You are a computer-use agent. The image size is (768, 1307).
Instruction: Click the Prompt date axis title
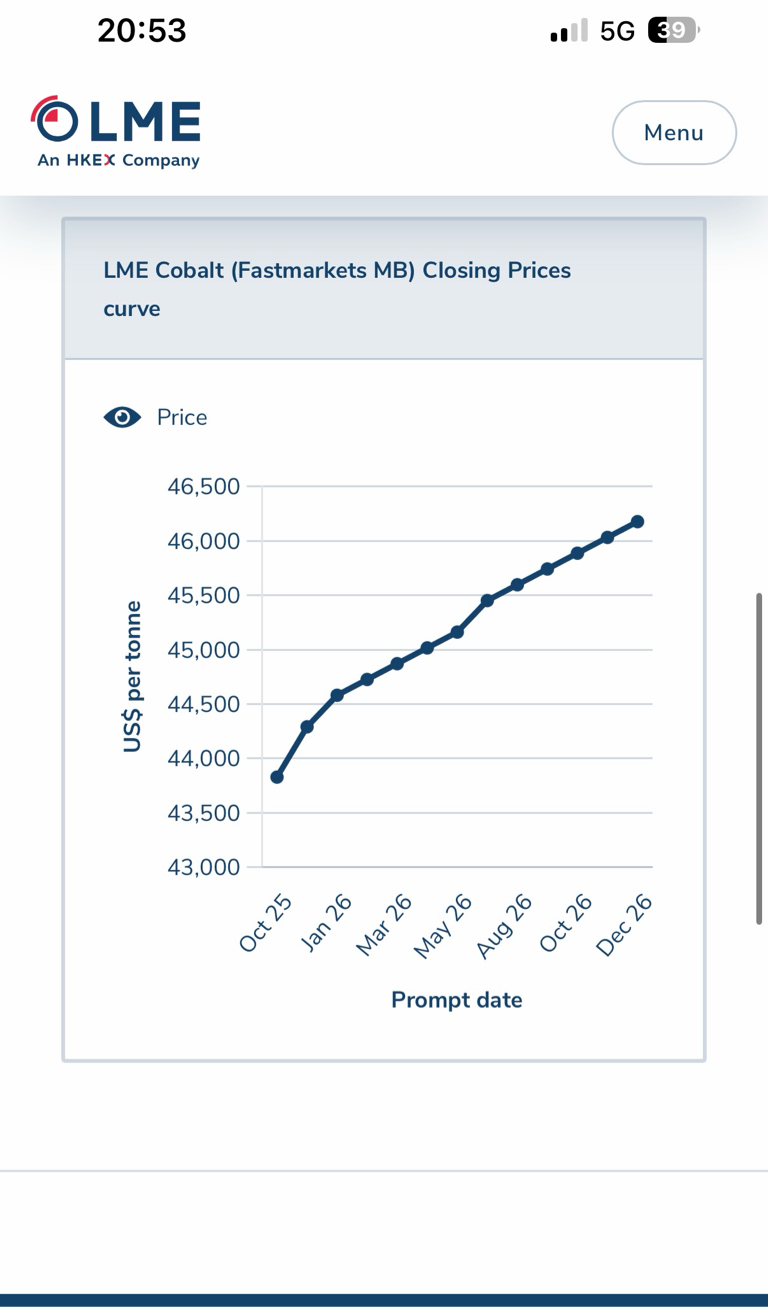(x=456, y=1000)
